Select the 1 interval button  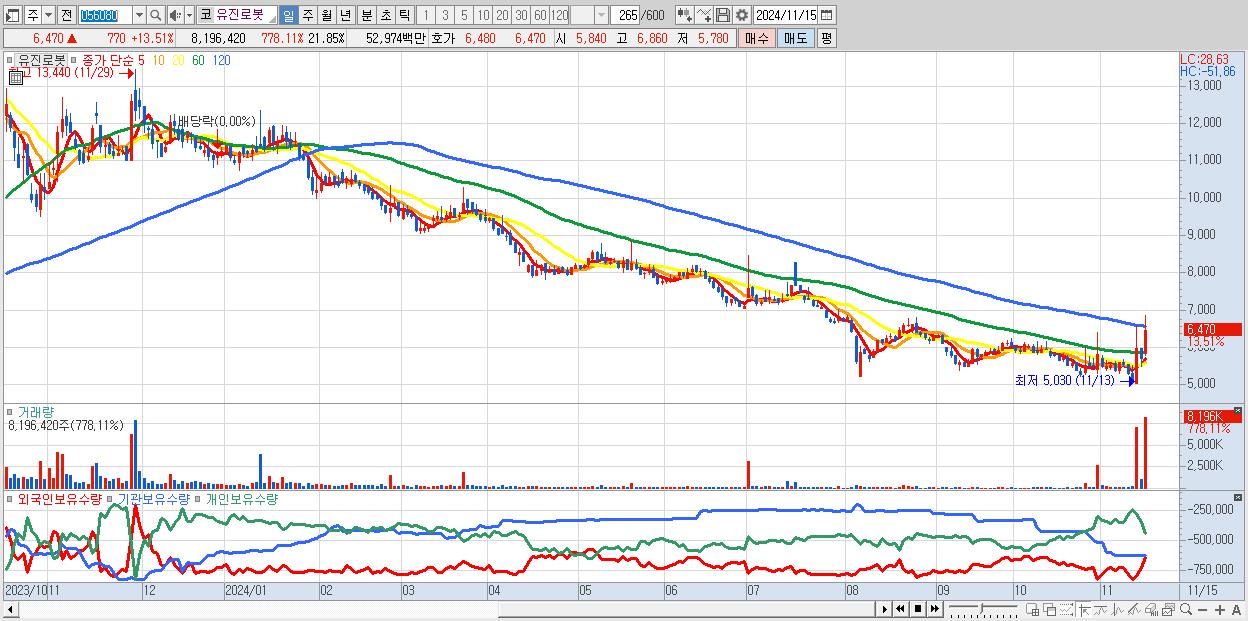pos(425,16)
